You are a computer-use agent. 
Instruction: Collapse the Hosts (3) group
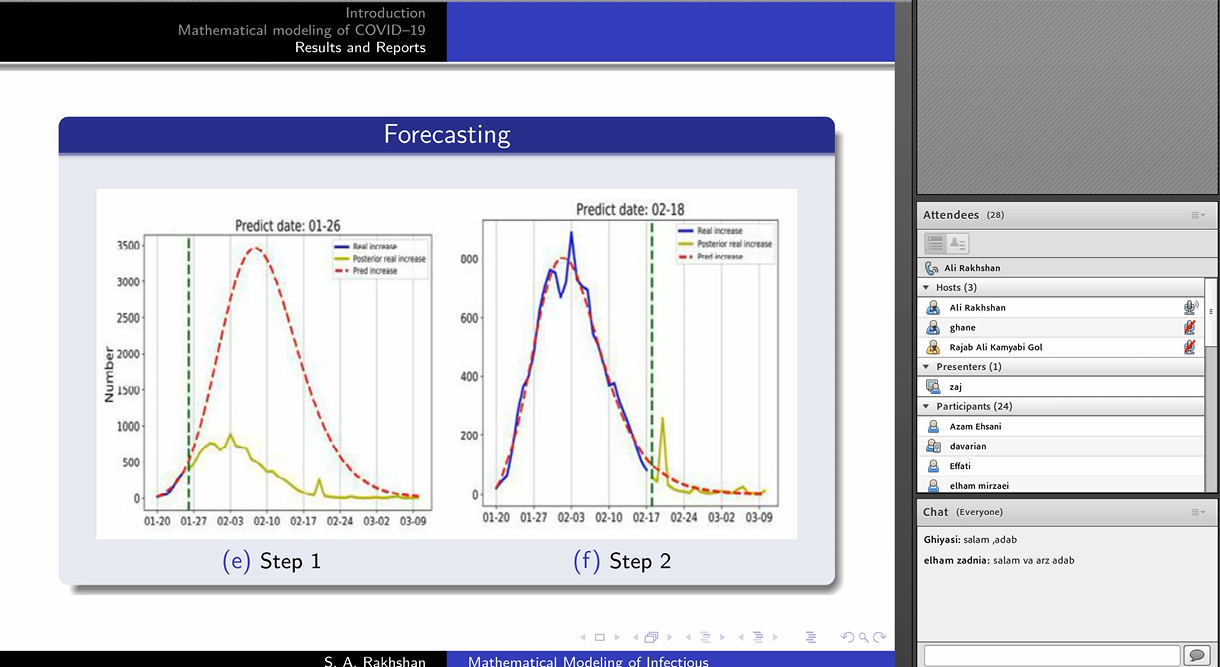(x=926, y=288)
